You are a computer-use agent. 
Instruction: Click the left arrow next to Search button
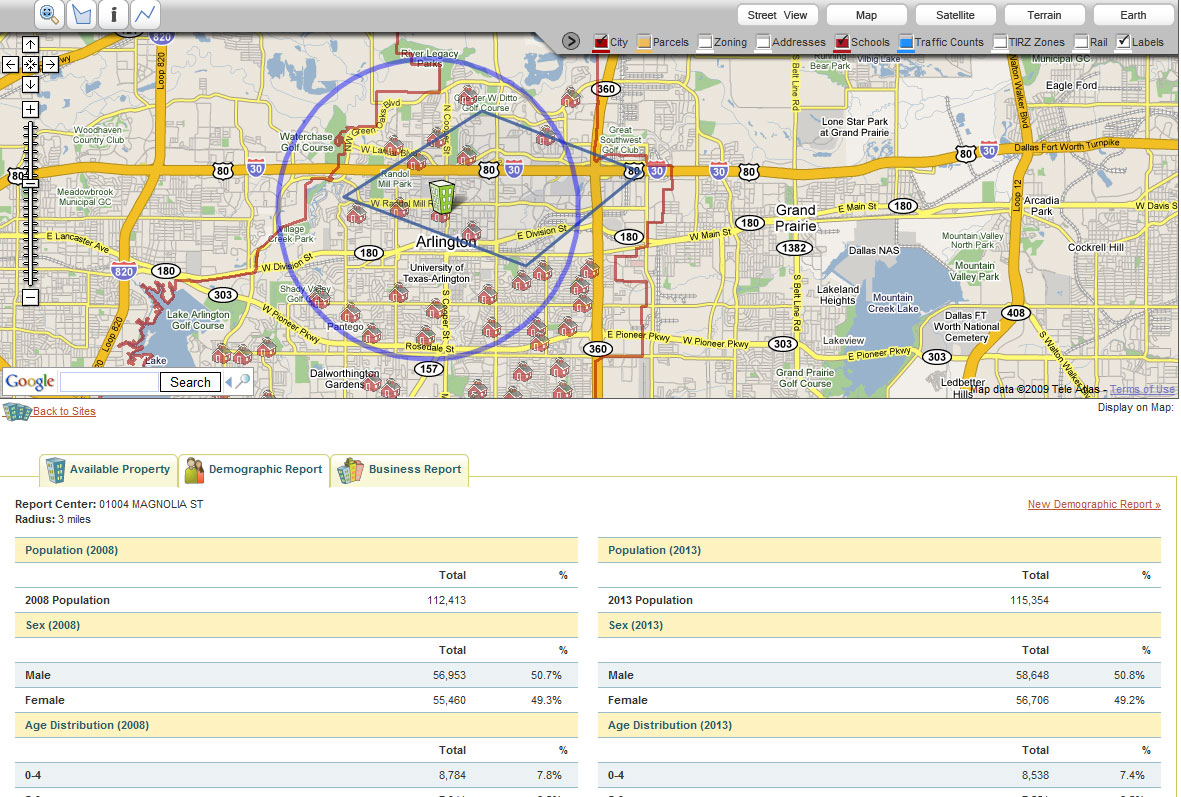(x=228, y=382)
